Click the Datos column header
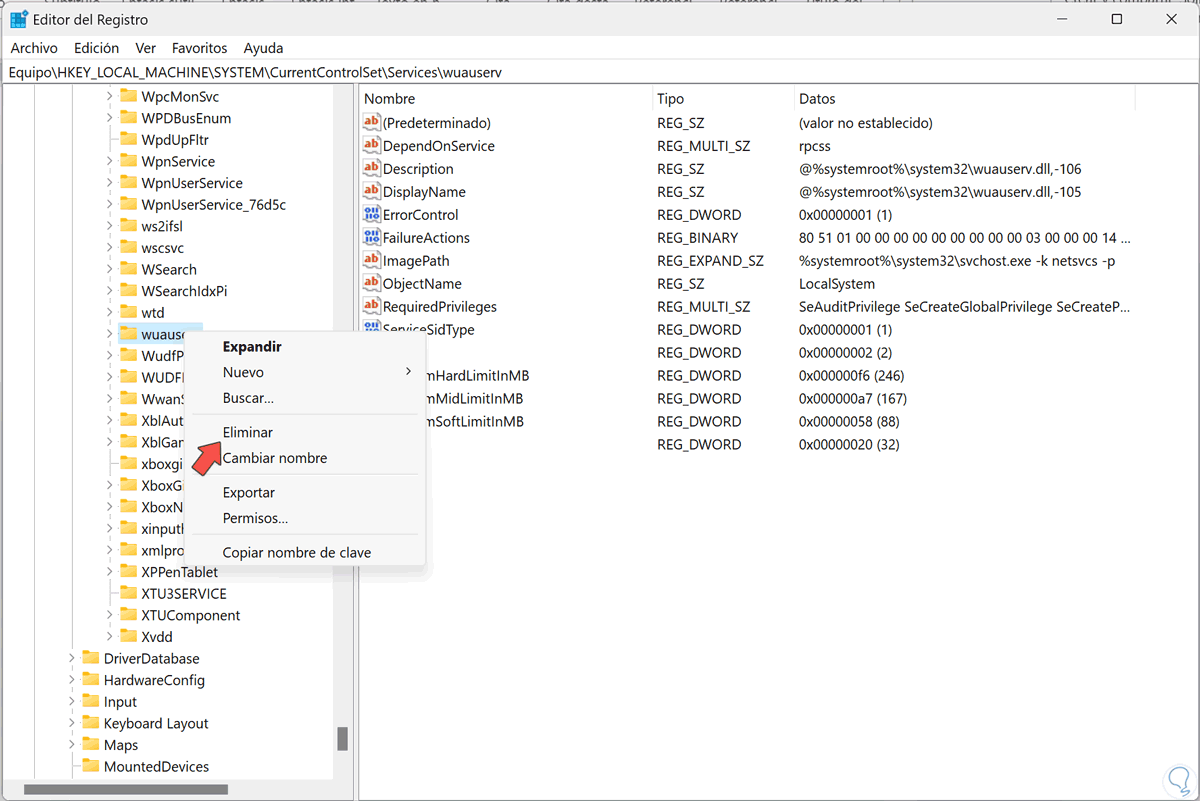 click(817, 99)
